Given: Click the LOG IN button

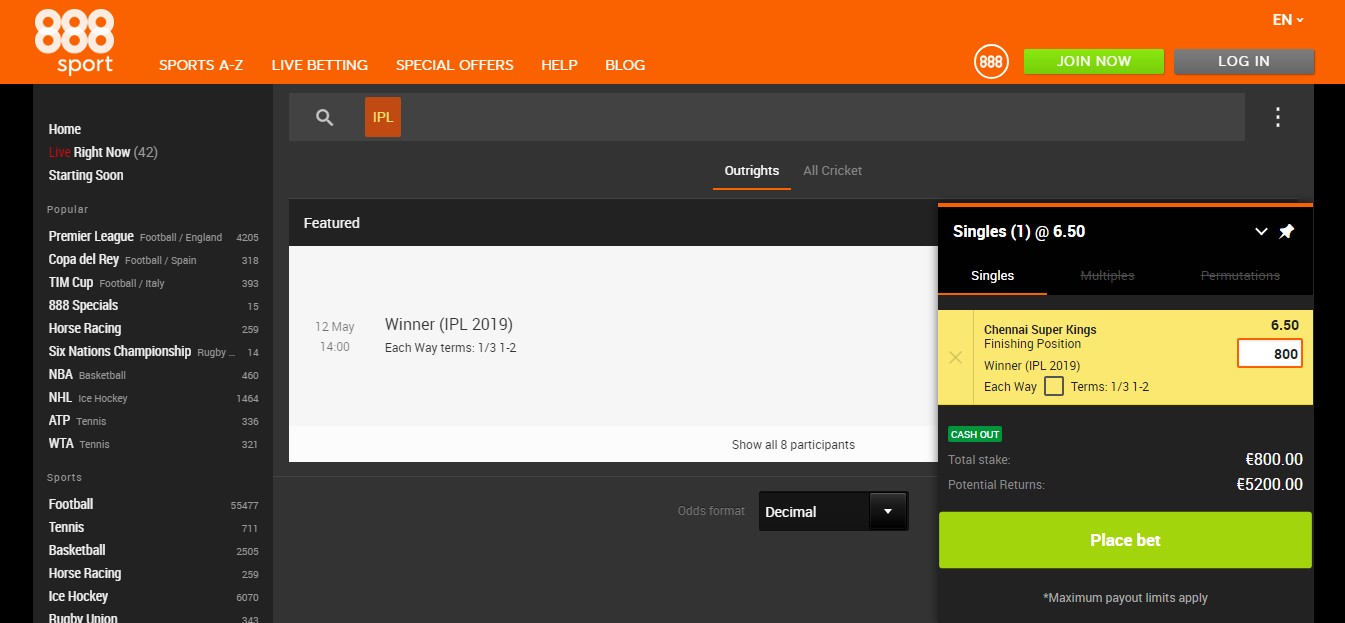Looking at the screenshot, I should click(x=1244, y=61).
